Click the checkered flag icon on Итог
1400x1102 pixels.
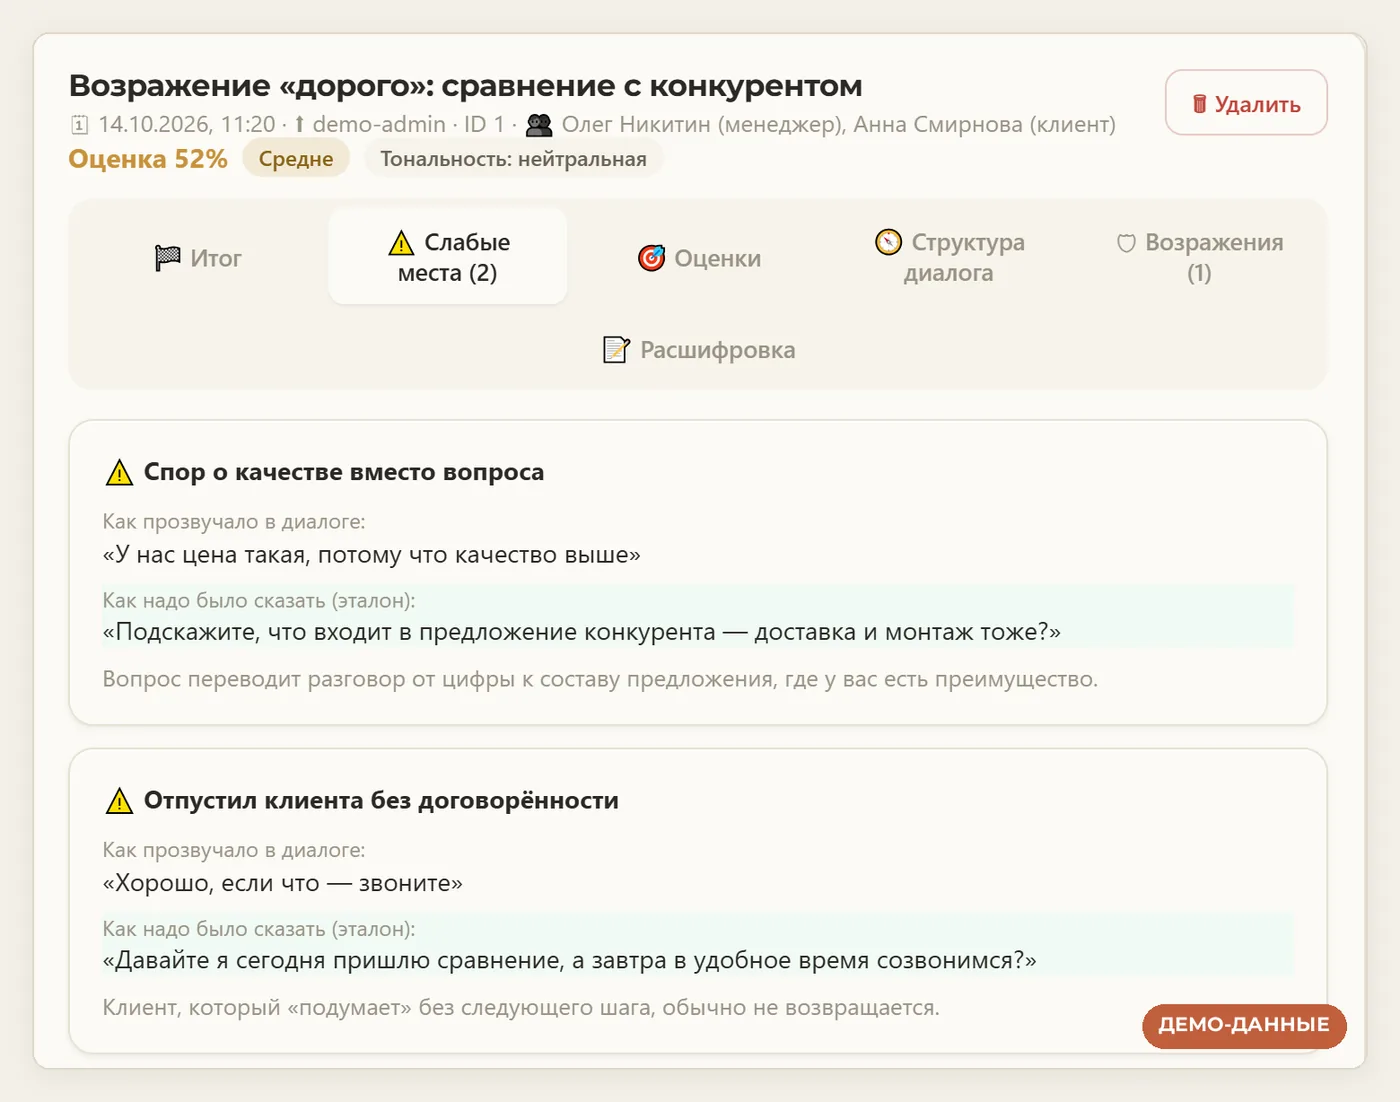(167, 258)
